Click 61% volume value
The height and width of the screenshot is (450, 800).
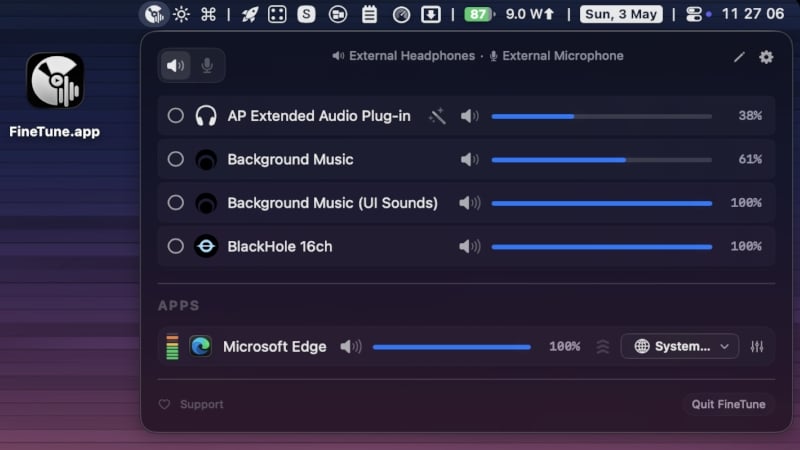(x=750, y=159)
